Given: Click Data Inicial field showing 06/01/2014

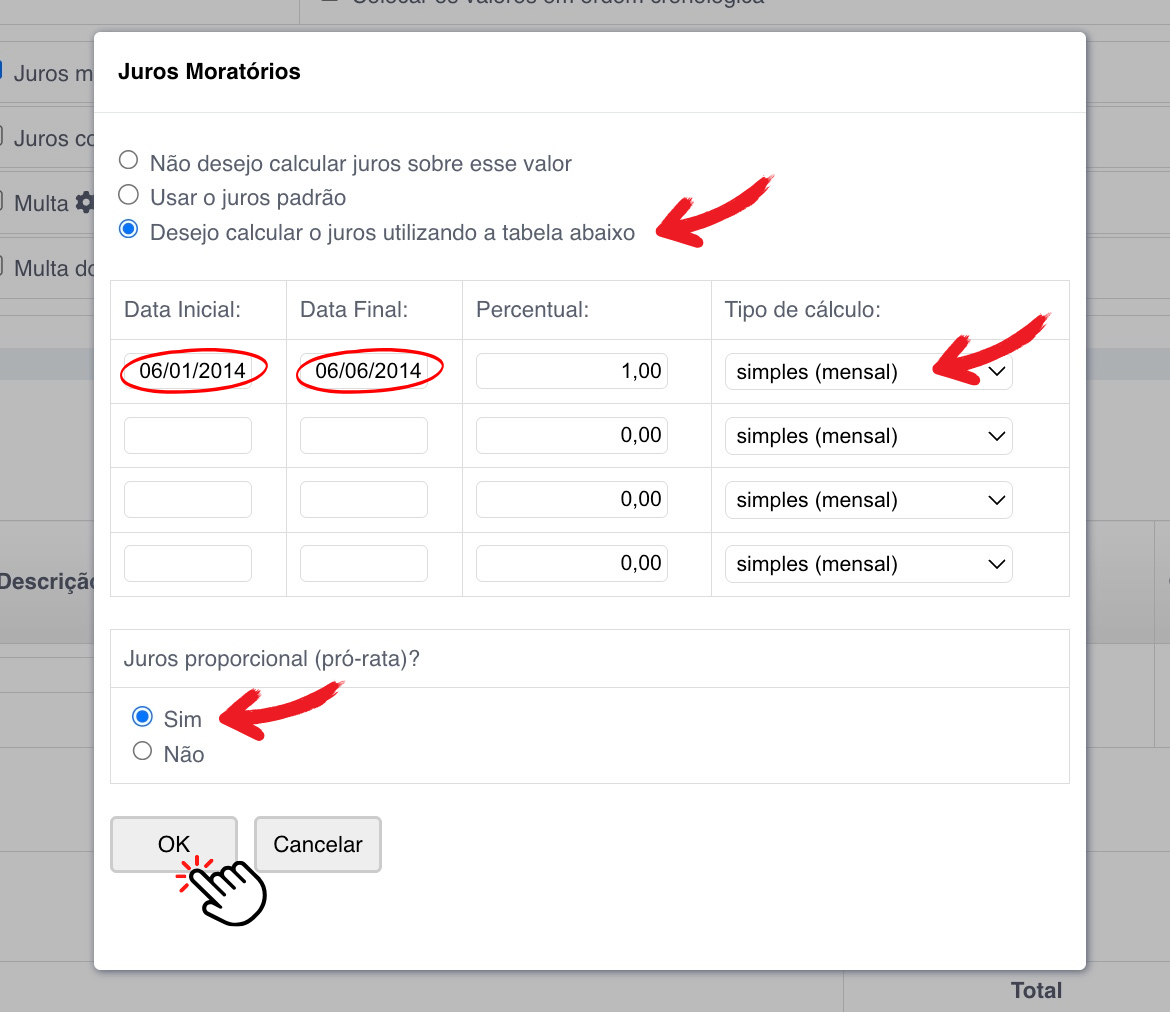Looking at the screenshot, I should tap(188, 372).
